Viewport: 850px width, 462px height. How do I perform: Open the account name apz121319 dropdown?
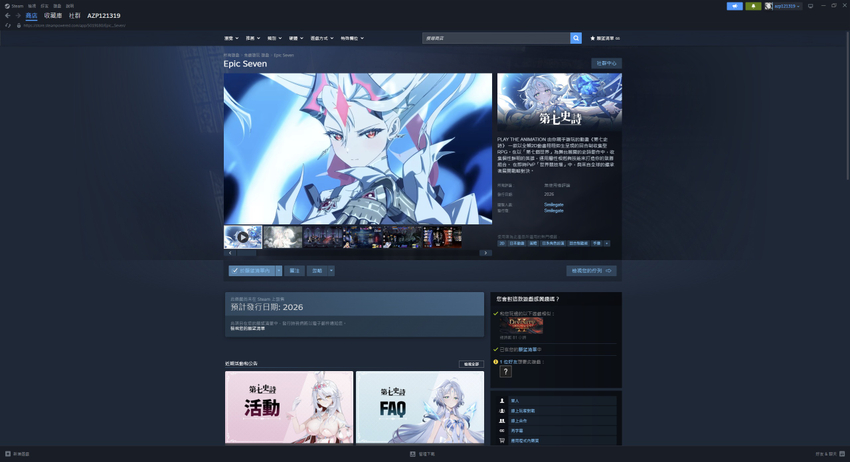(787, 6)
